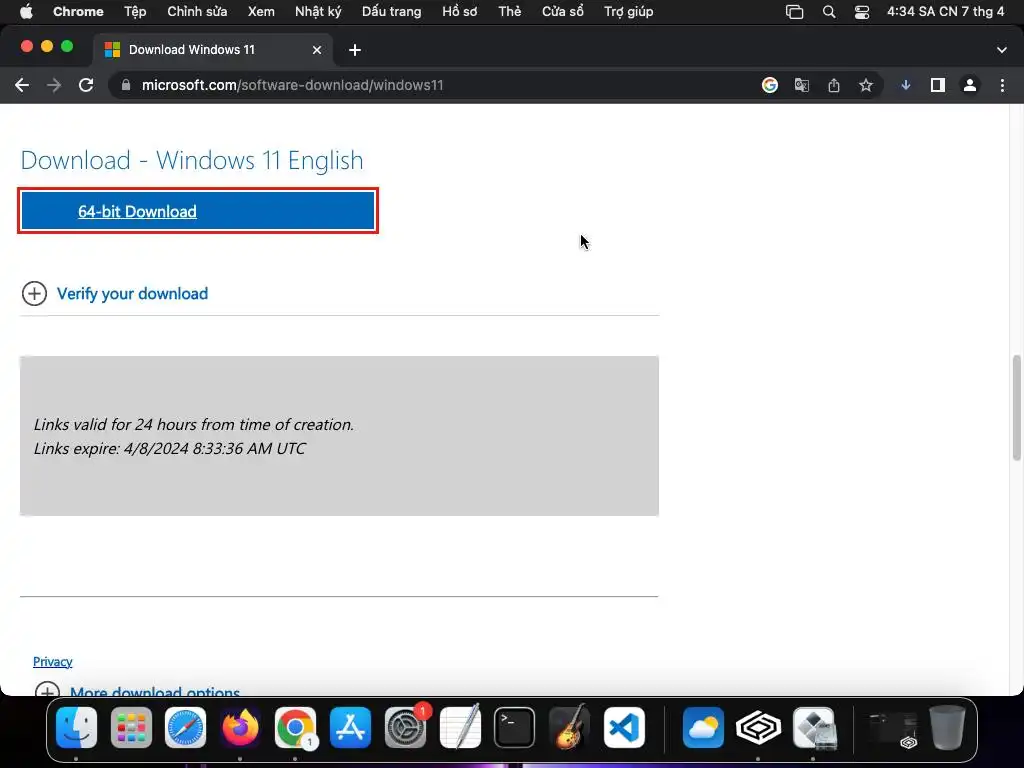The image size is (1024, 768).
Task: Open Control Center in menu bar
Action: (862, 11)
